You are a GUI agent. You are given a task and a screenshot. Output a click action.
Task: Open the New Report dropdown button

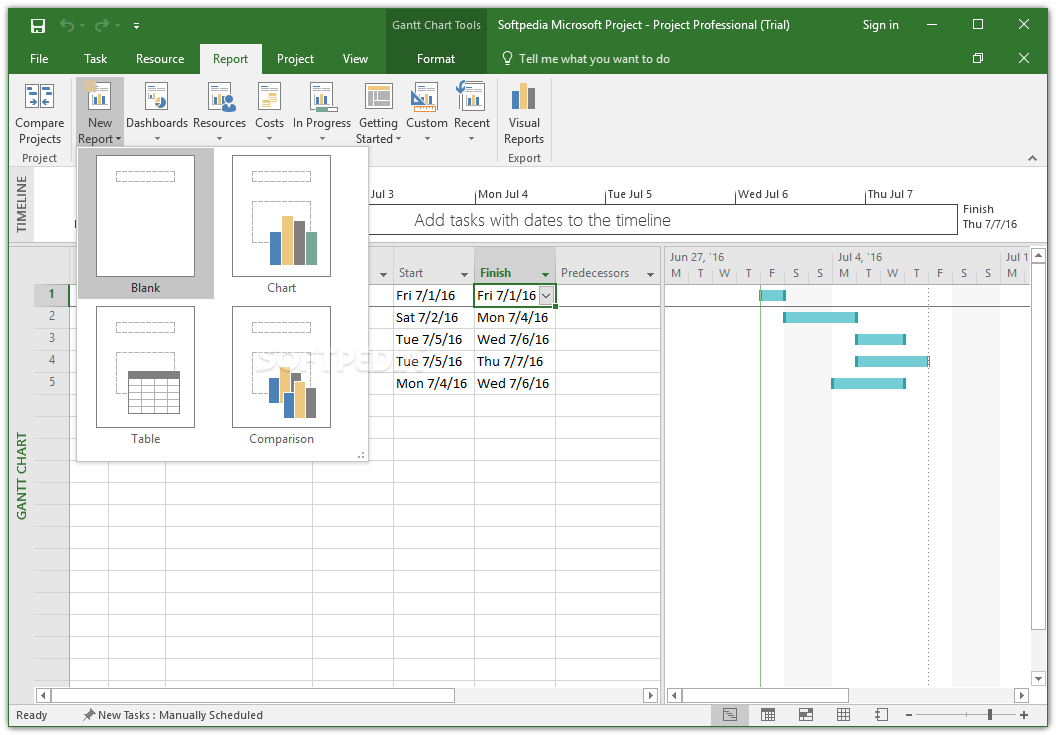pyautogui.click(x=100, y=113)
